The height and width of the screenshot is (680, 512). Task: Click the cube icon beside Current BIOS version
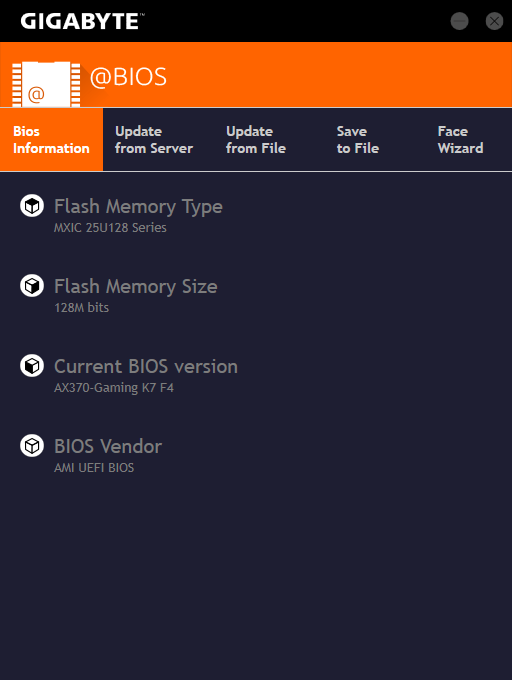click(32, 366)
